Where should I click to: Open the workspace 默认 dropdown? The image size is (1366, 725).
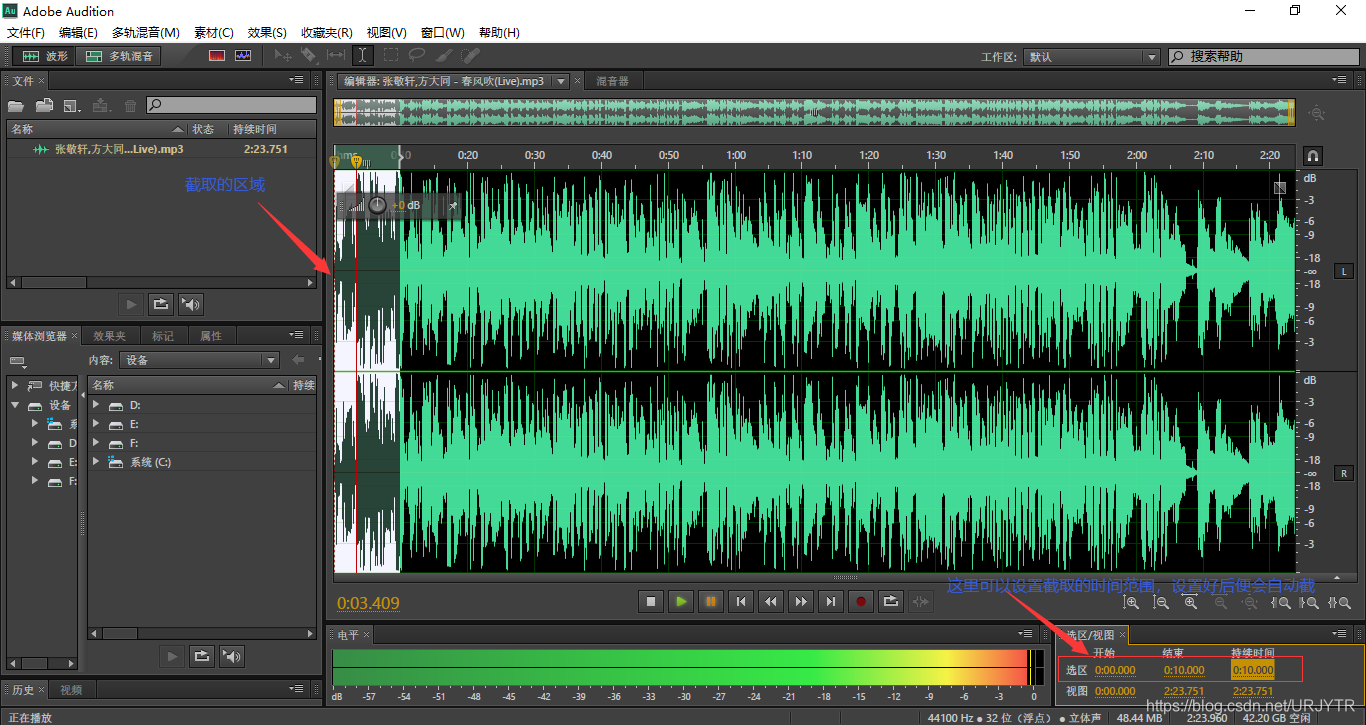coord(1092,57)
